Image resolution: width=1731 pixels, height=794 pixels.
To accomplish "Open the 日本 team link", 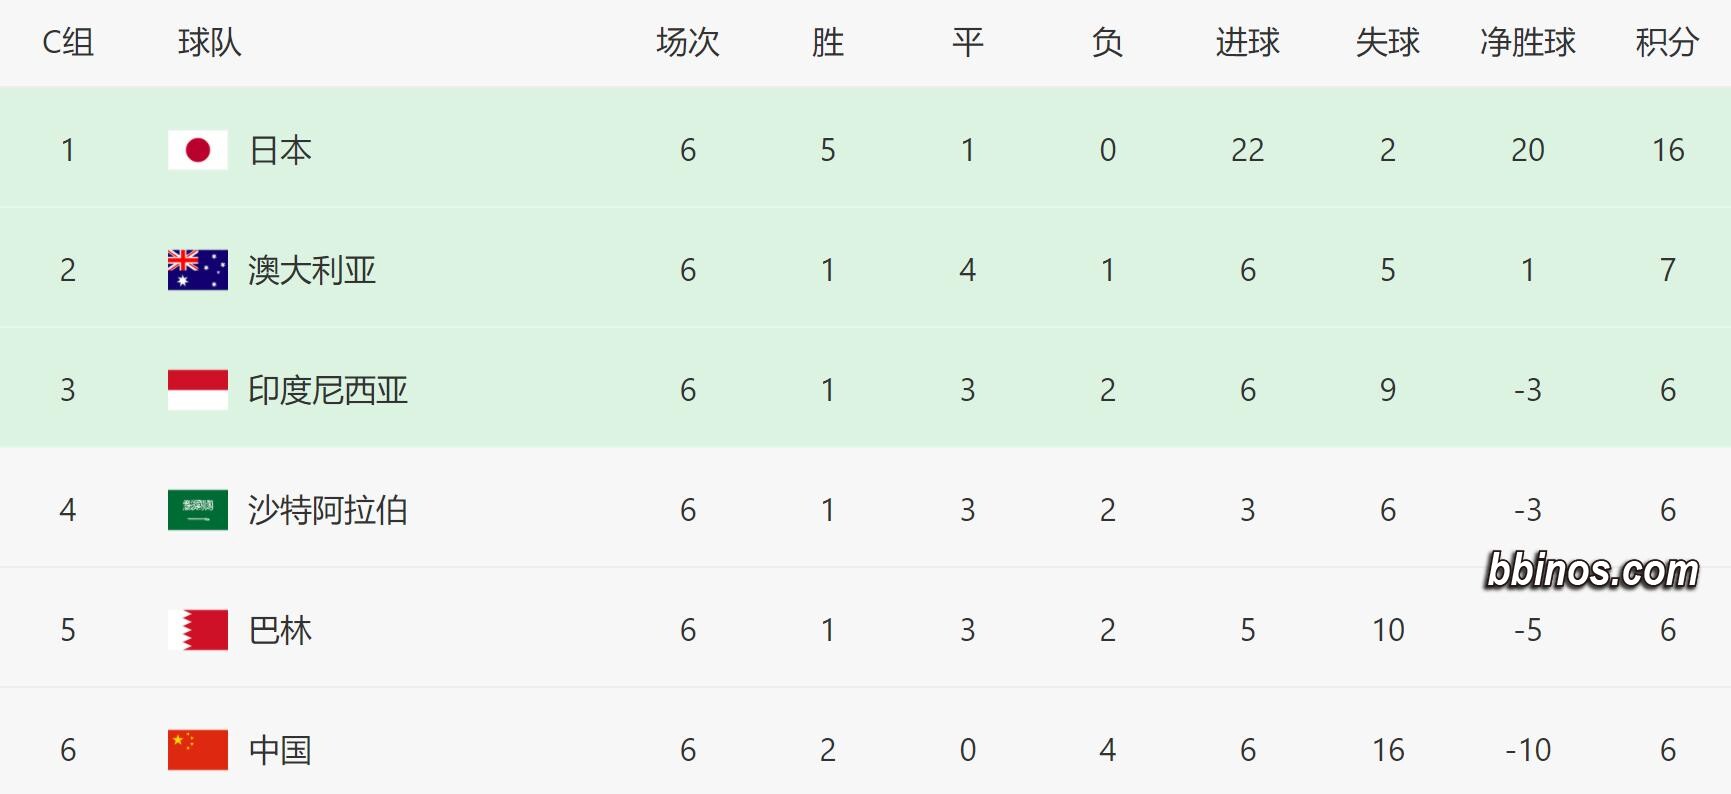I will [280, 150].
